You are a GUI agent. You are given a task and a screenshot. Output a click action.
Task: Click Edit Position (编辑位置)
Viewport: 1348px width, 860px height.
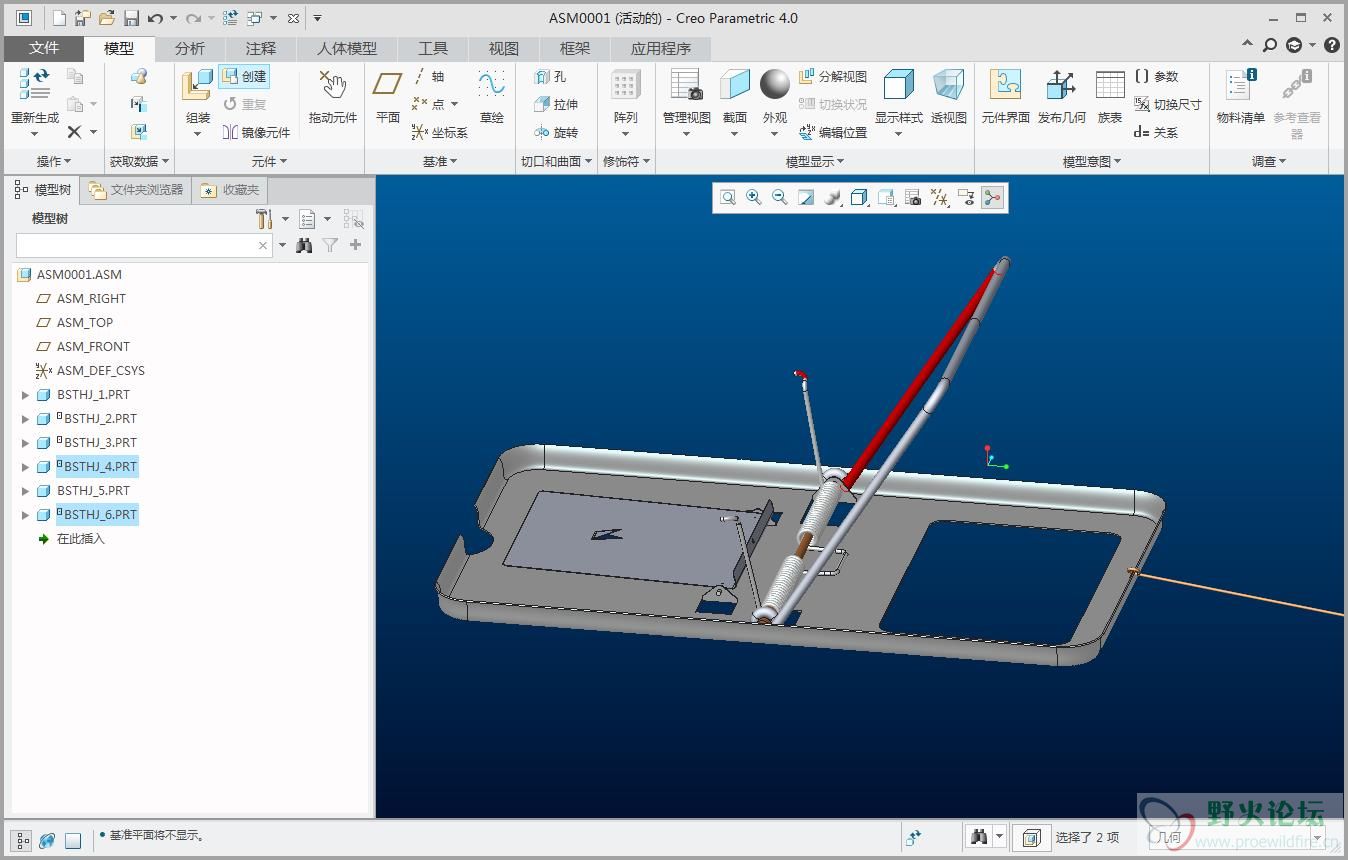pos(833,132)
